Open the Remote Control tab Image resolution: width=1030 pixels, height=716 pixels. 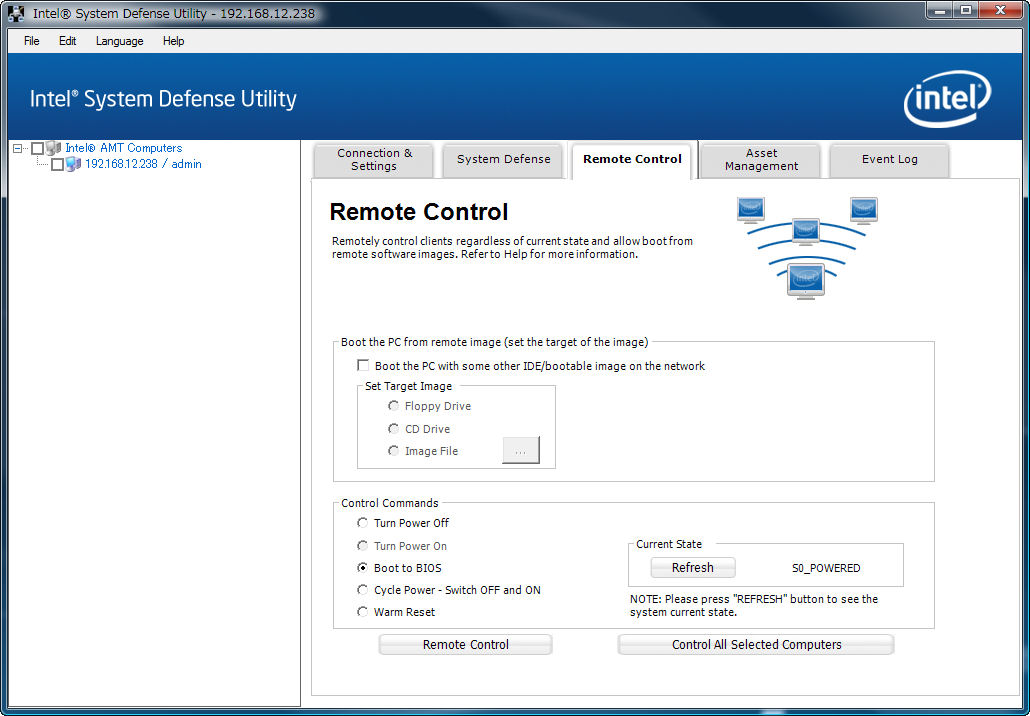(x=632, y=160)
